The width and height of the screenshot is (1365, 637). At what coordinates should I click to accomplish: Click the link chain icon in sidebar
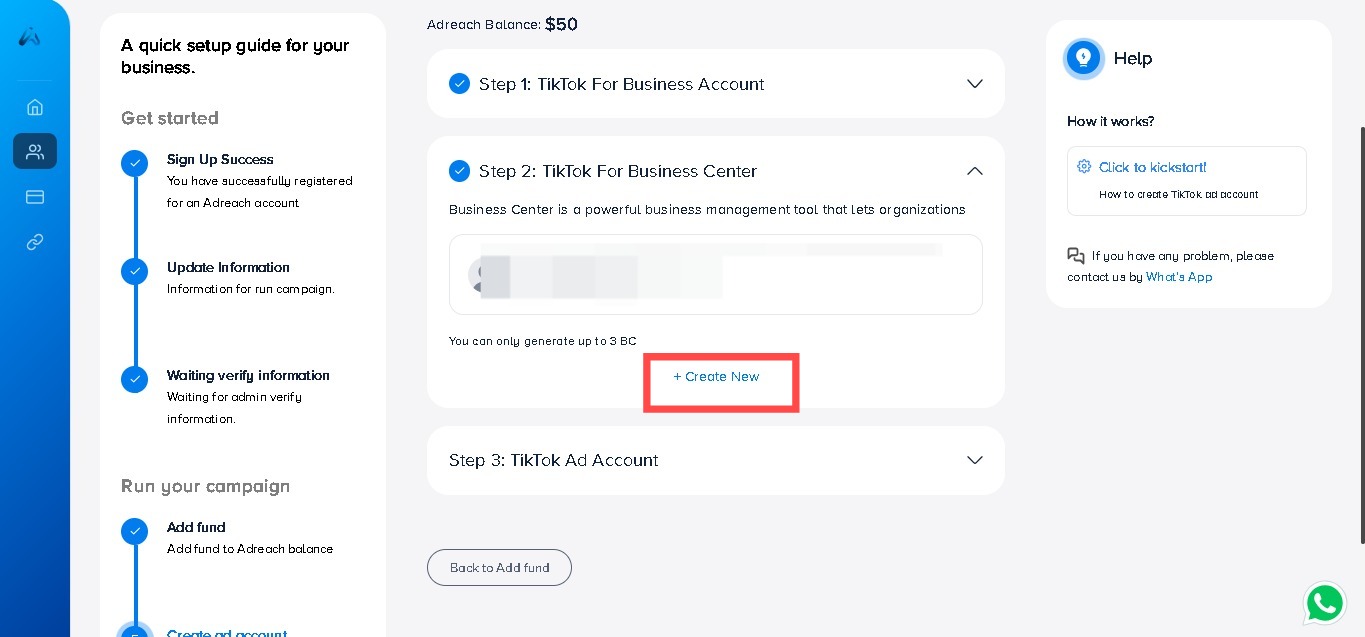pyautogui.click(x=35, y=242)
